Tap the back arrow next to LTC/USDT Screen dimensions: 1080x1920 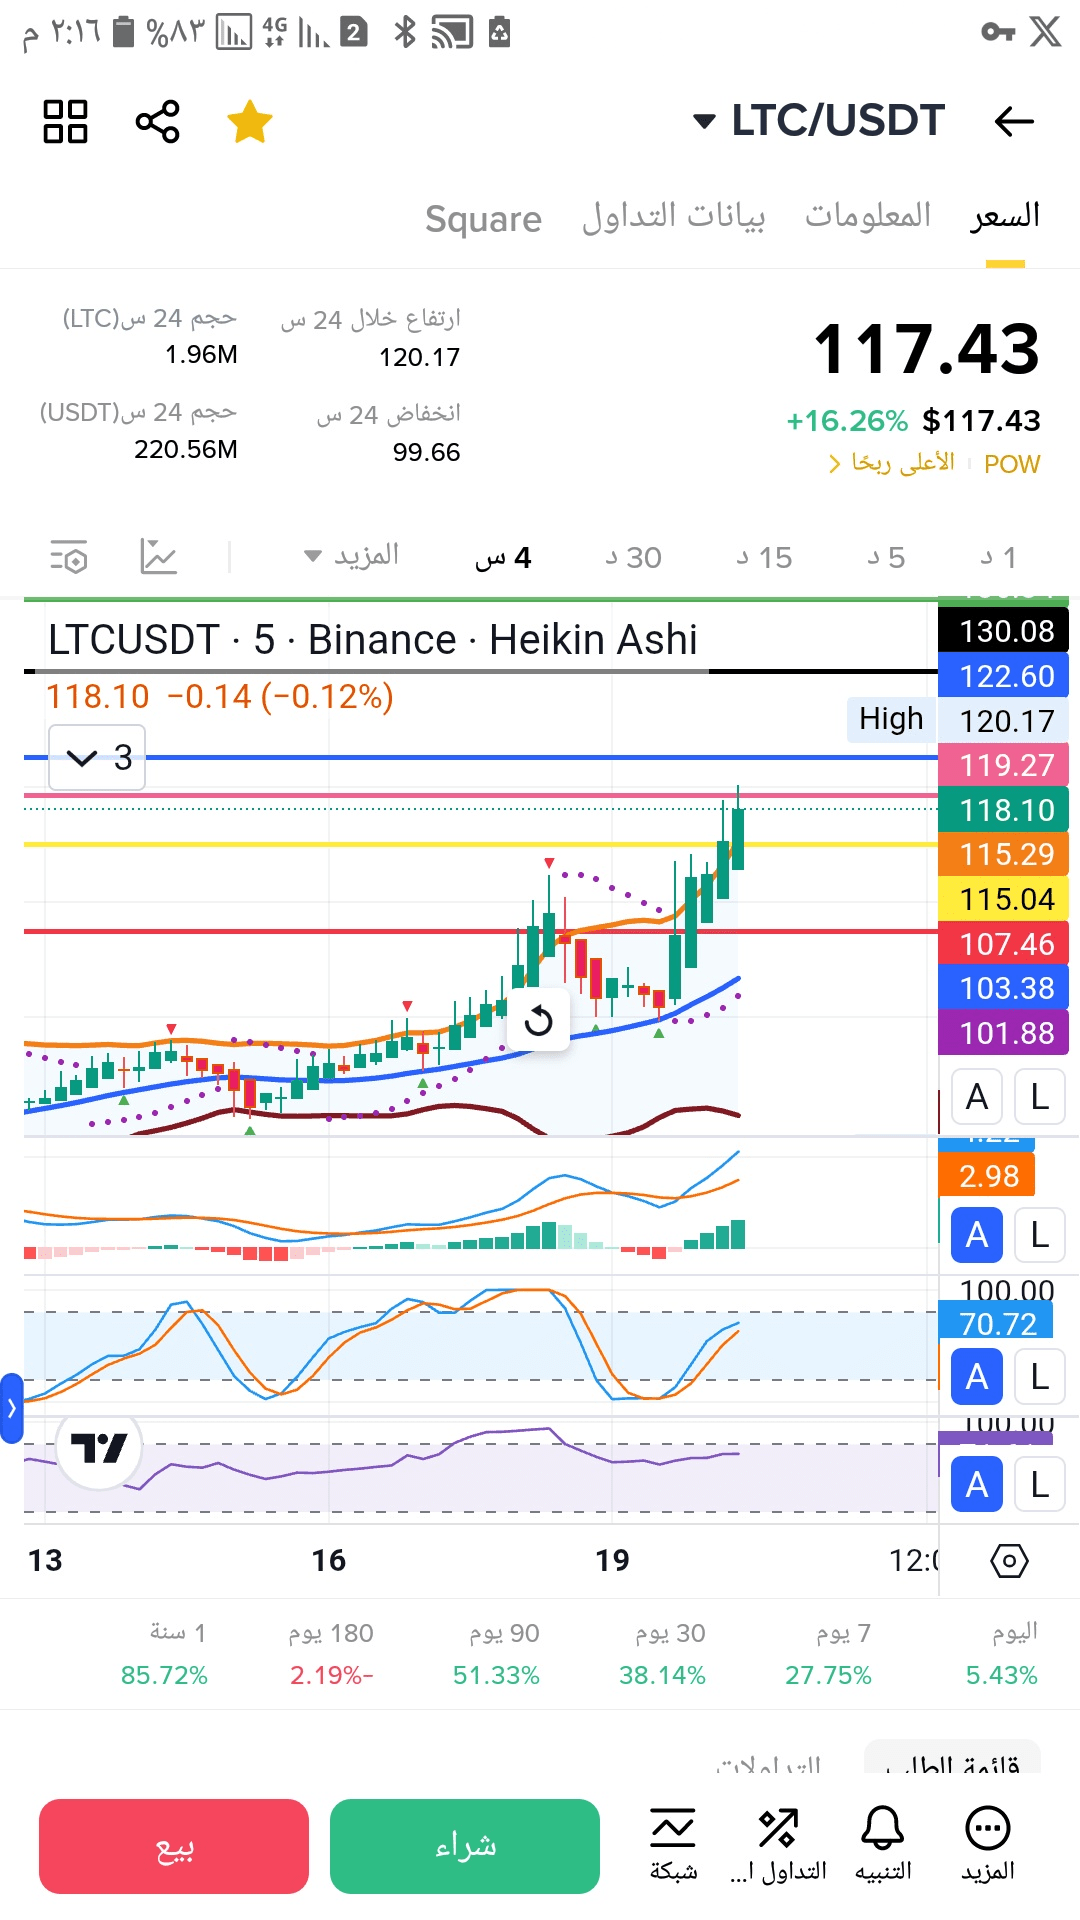click(1013, 122)
